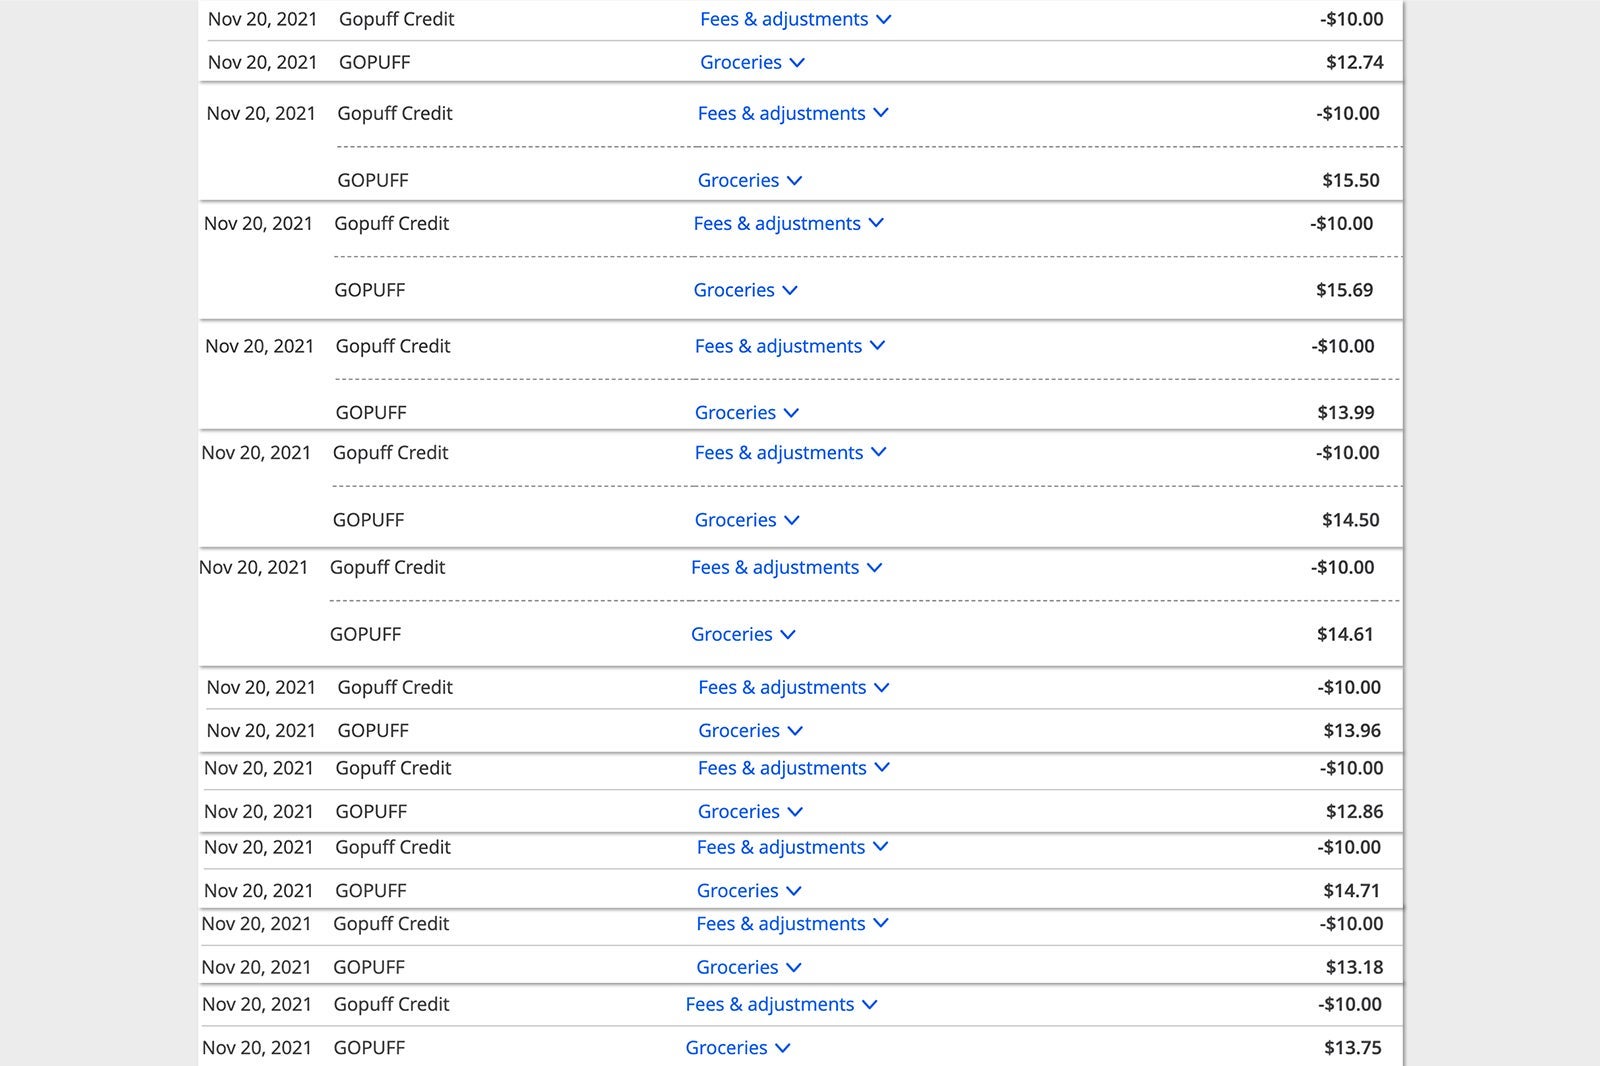Click GOPUFF merchant on $12.86 row
1600x1066 pixels.
pyautogui.click(x=371, y=811)
